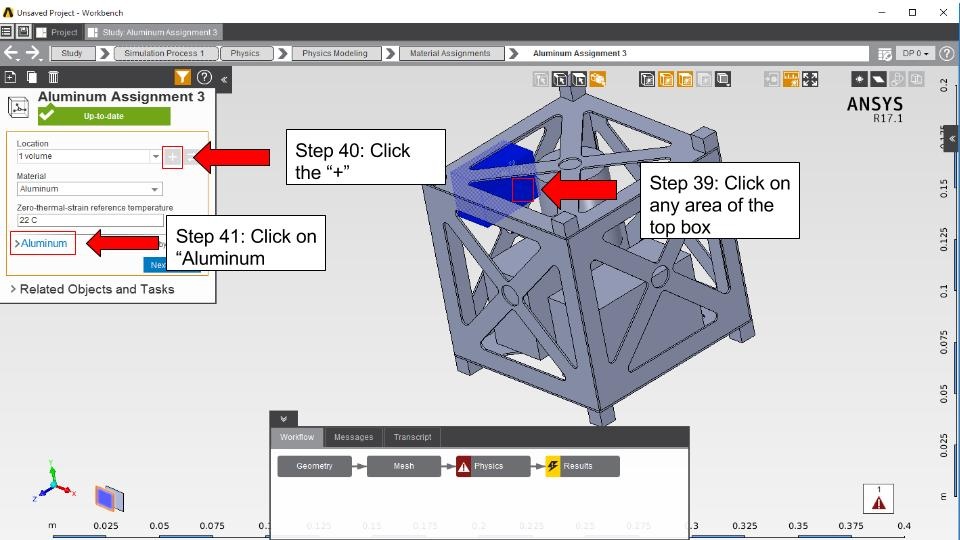The width and height of the screenshot is (960, 540).
Task: Open chevron after Material Assignments breadcrumb
Action: pos(514,53)
